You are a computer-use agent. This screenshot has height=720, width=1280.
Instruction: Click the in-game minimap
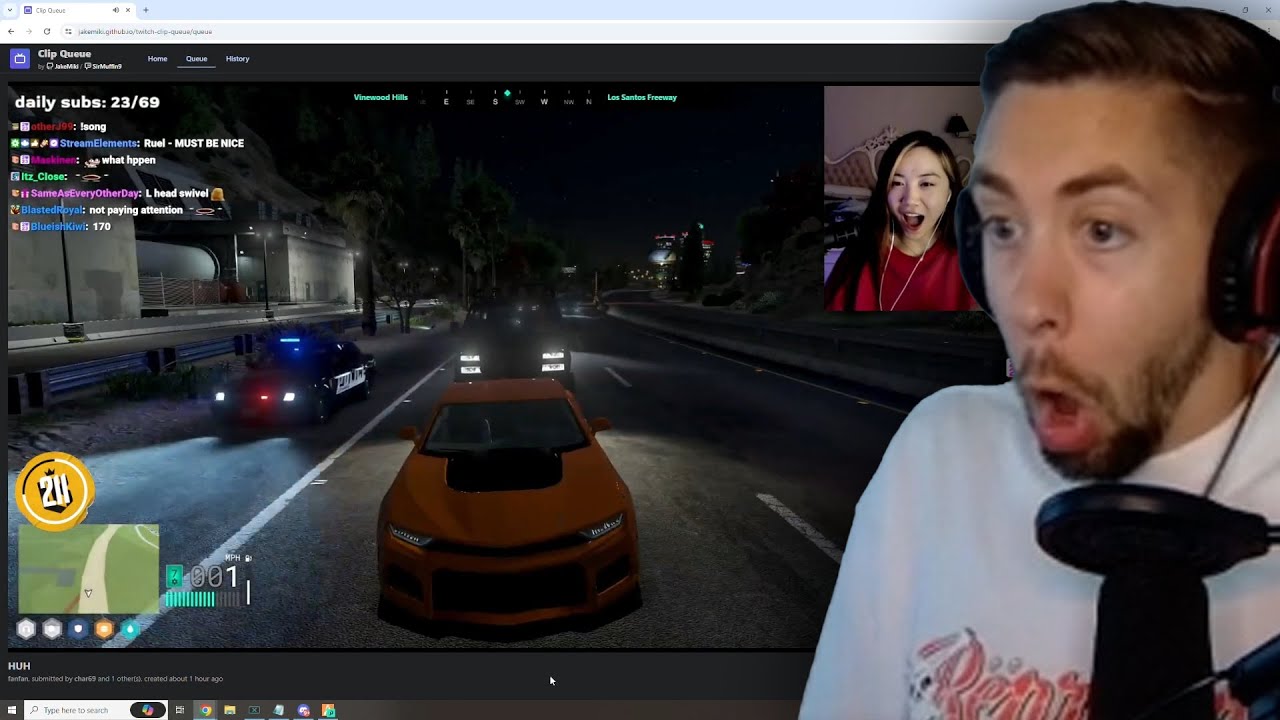click(88, 569)
